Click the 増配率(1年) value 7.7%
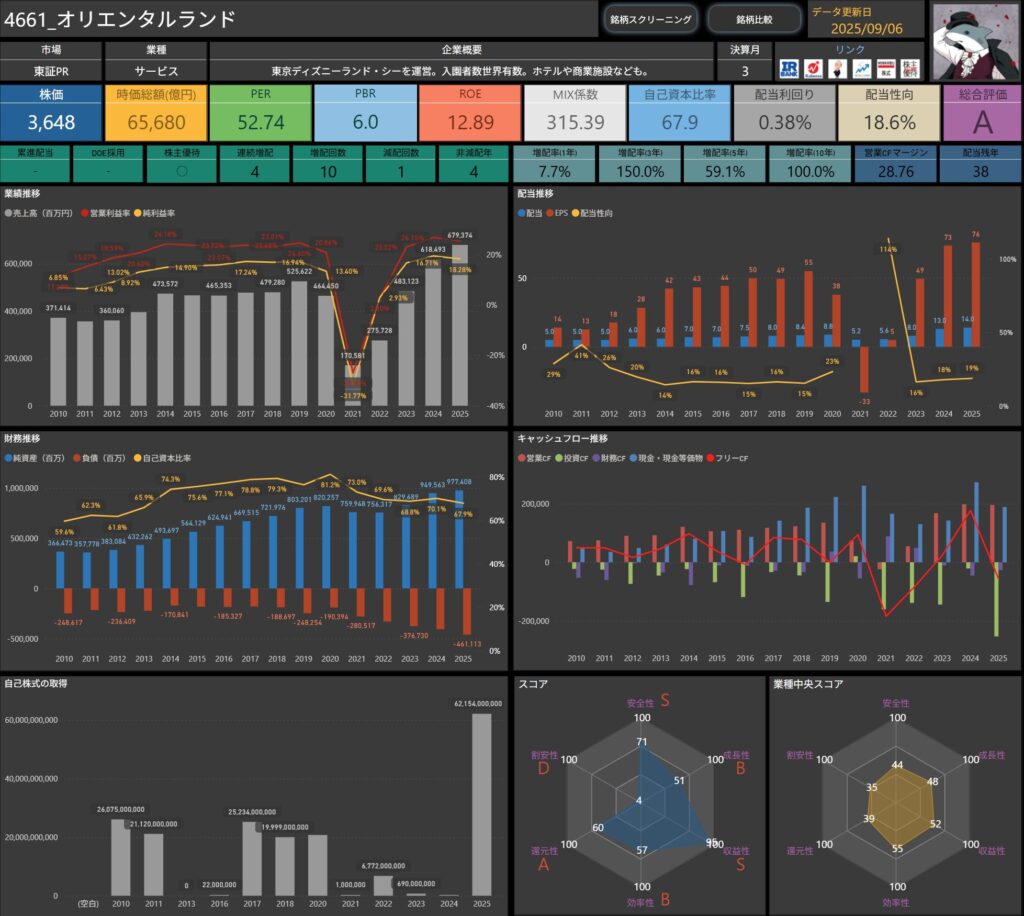The image size is (1024, 916). pos(554,172)
